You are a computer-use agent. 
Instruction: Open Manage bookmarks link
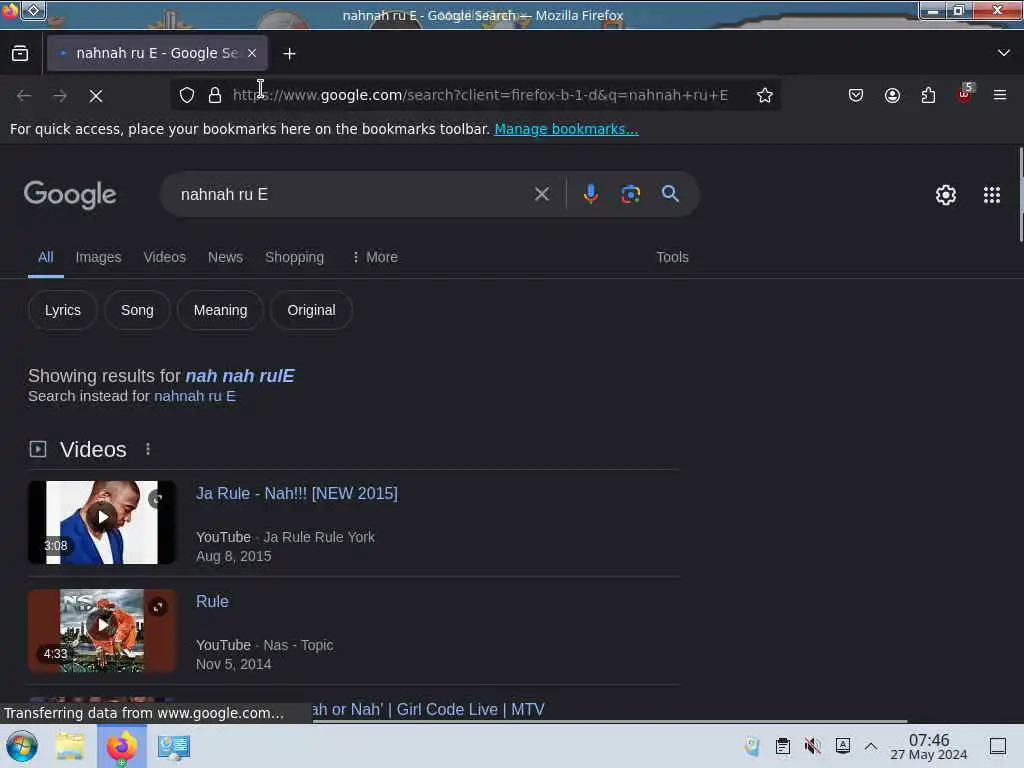(x=566, y=129)
